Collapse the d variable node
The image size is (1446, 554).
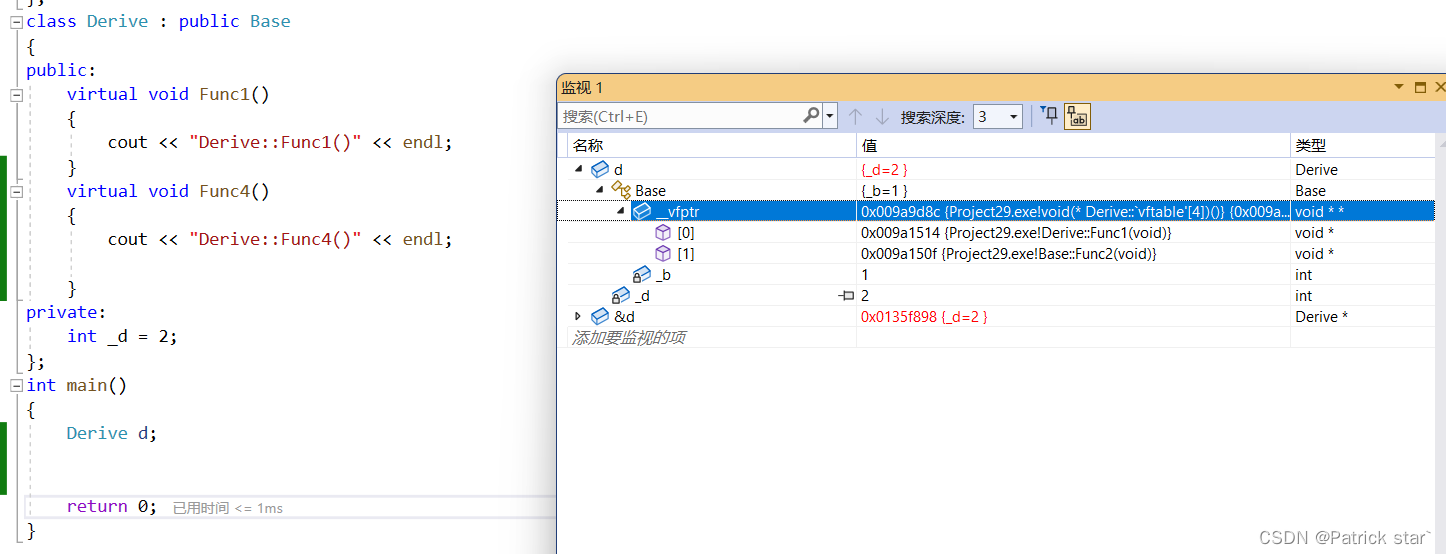coord(579,170)
